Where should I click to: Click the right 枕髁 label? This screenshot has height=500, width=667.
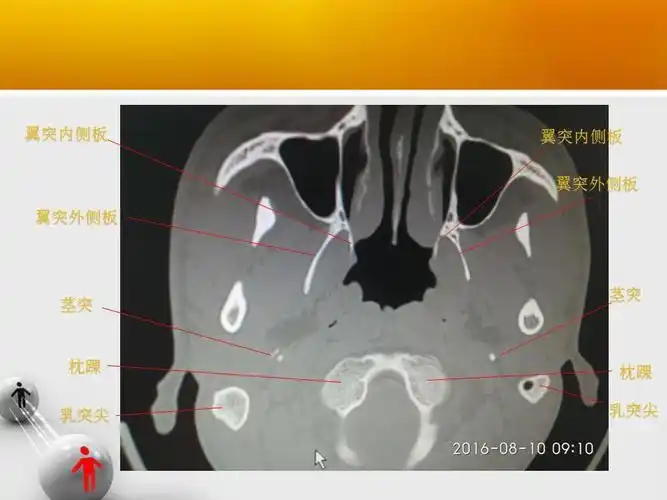pos(635,371)
